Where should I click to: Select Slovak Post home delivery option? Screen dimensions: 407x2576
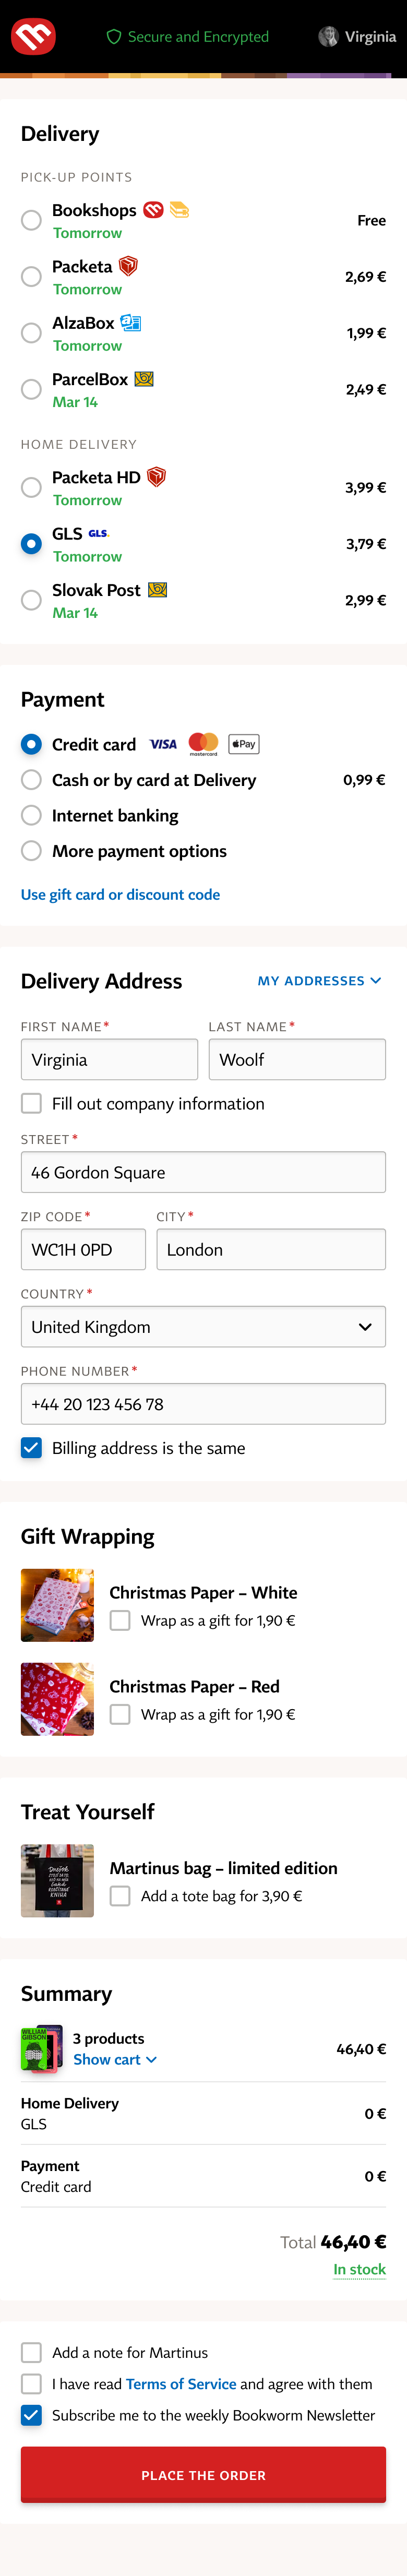point(31,600)
